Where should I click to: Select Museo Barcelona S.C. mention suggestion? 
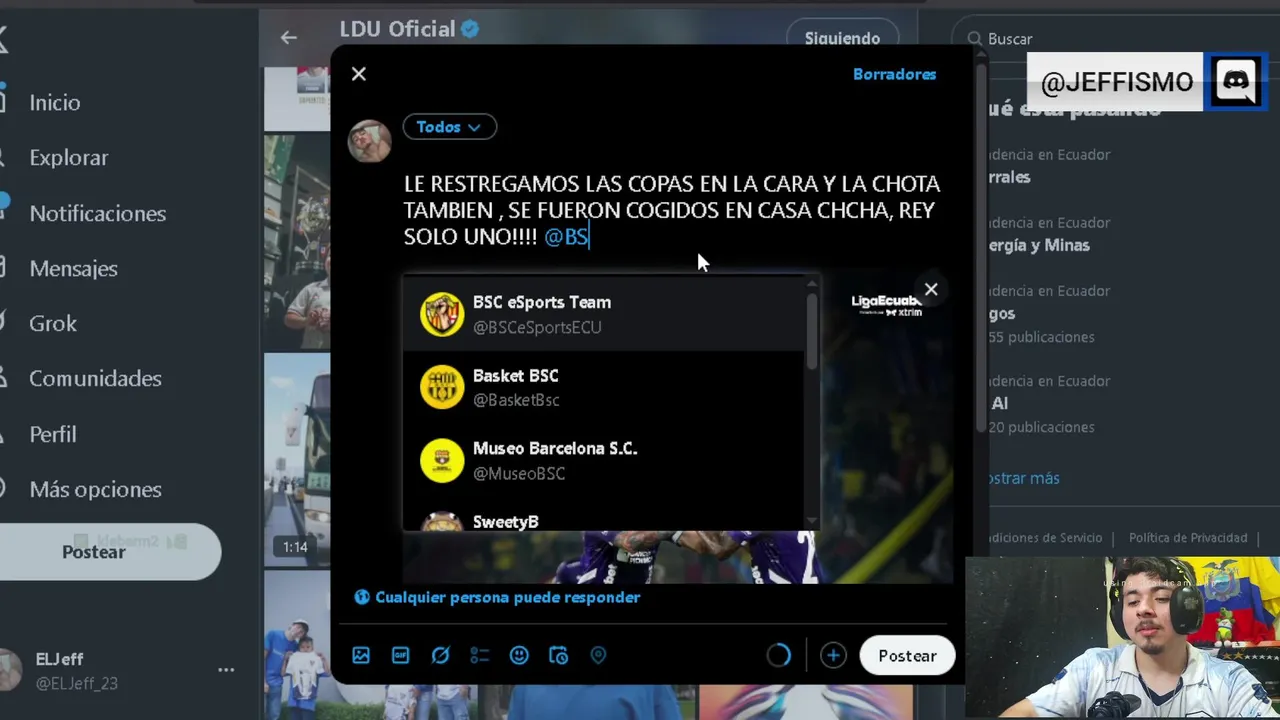[604, 460]
